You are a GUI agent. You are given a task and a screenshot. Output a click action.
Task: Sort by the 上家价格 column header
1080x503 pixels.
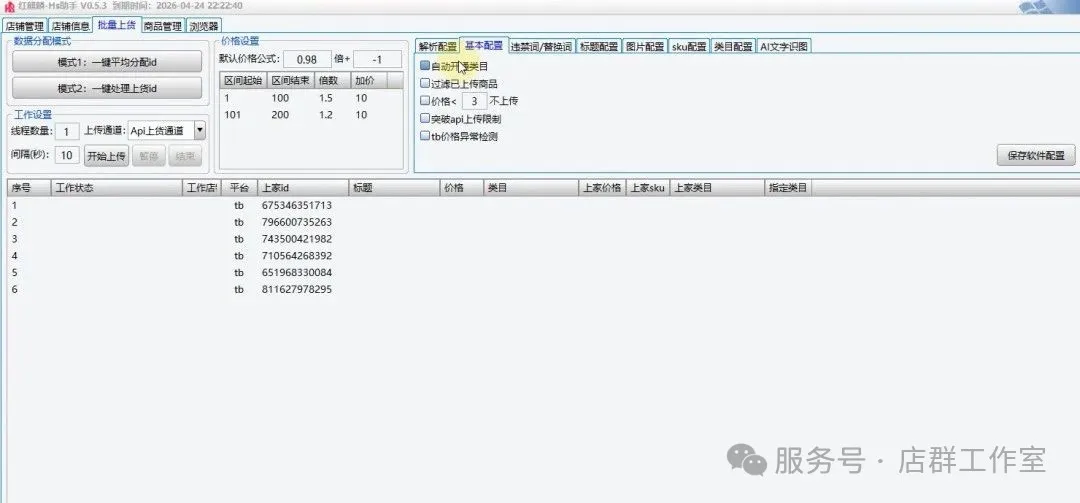[x=602, y=187]
